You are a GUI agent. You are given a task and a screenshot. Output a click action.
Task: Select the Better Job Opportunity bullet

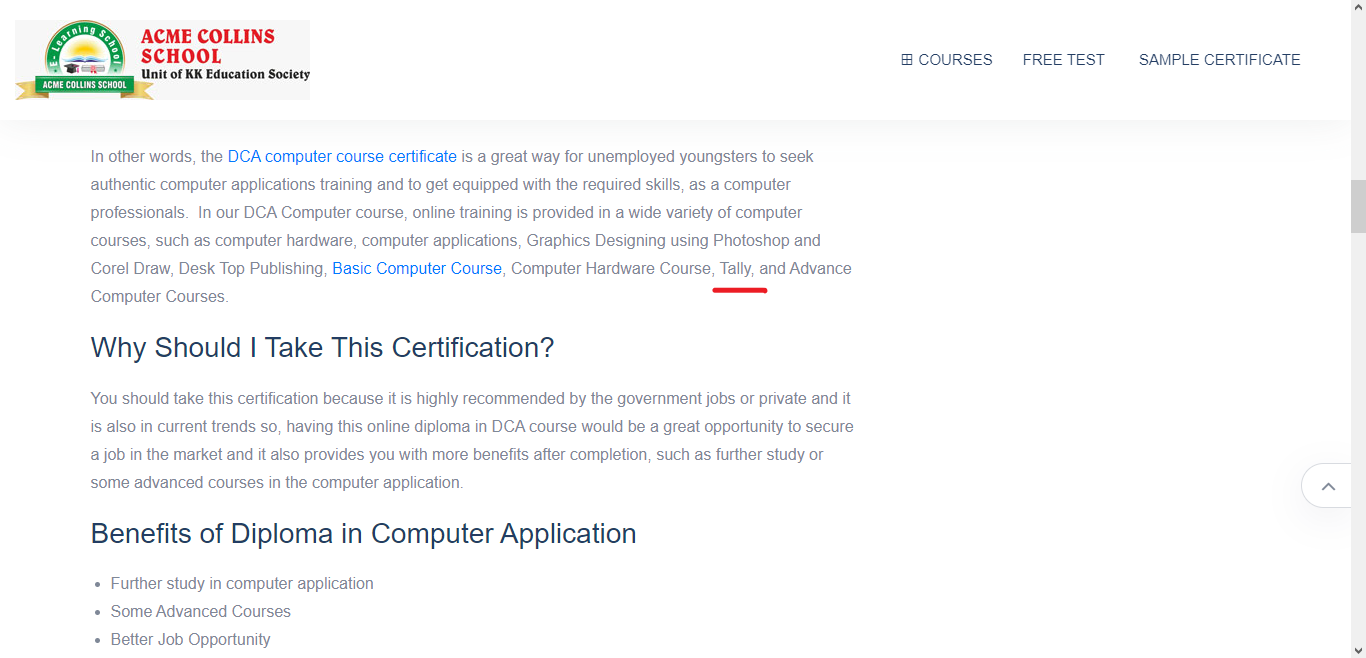190,640
